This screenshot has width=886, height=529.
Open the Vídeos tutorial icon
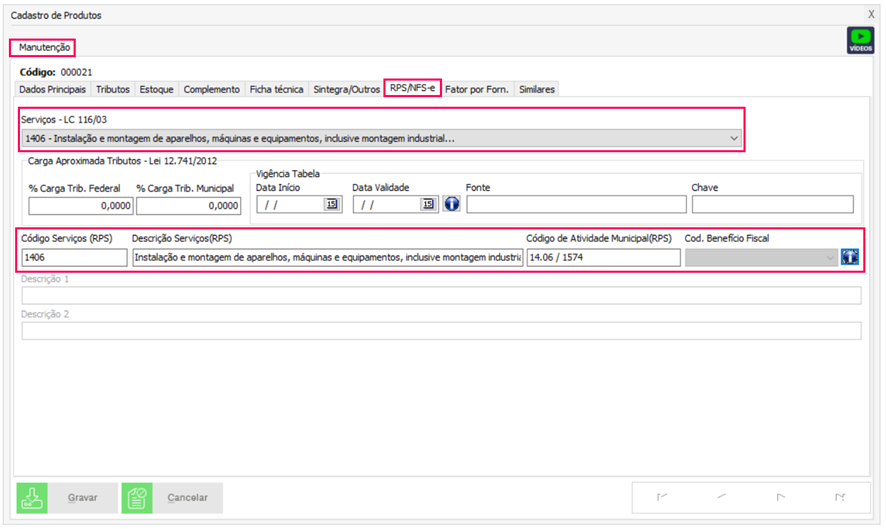pyautogui.click(x=859, y=40)
